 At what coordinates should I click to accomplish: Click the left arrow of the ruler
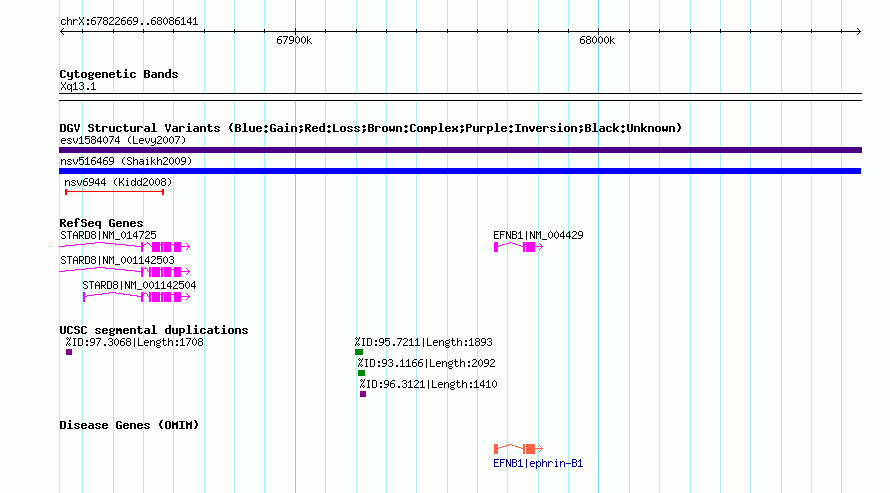(62, 32)
